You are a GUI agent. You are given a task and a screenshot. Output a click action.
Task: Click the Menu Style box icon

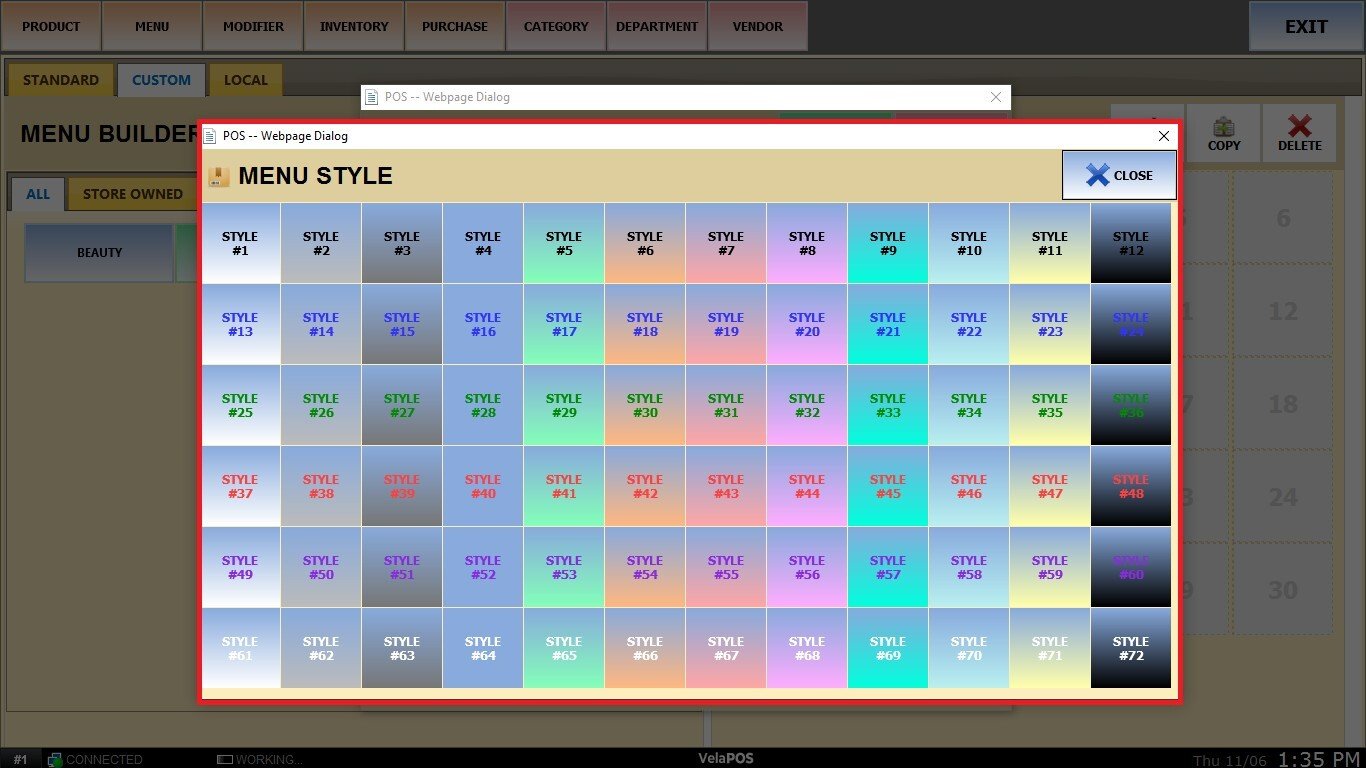pos(219,177)
